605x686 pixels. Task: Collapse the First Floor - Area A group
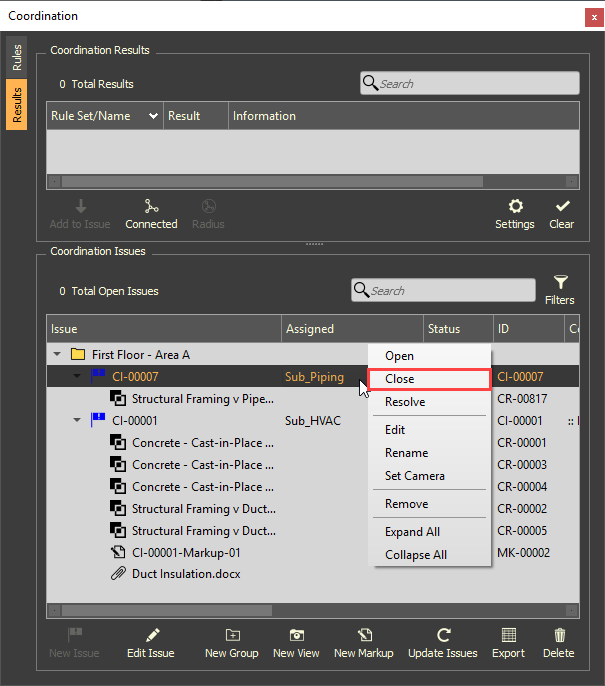click(x=57, y=355)
